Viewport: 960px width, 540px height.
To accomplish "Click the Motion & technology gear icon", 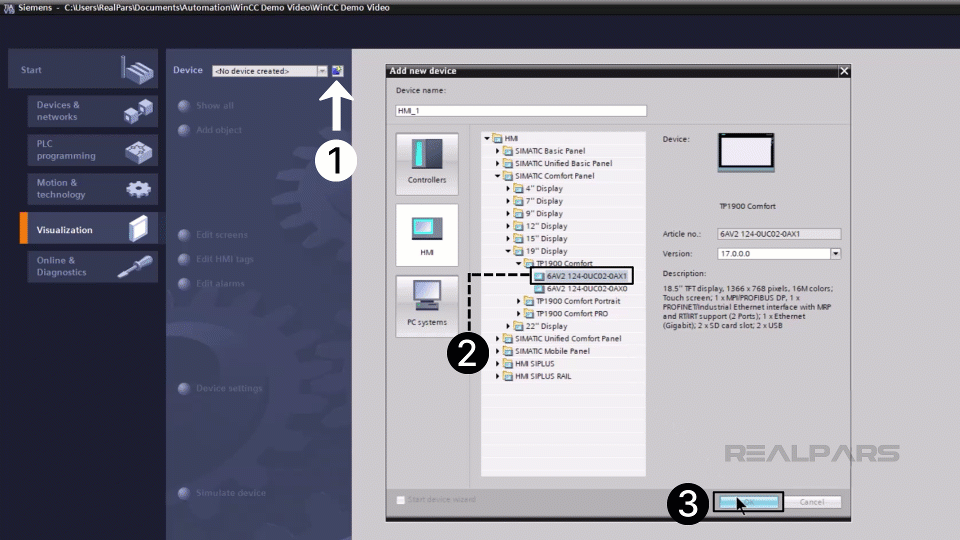I will (138, 189).
